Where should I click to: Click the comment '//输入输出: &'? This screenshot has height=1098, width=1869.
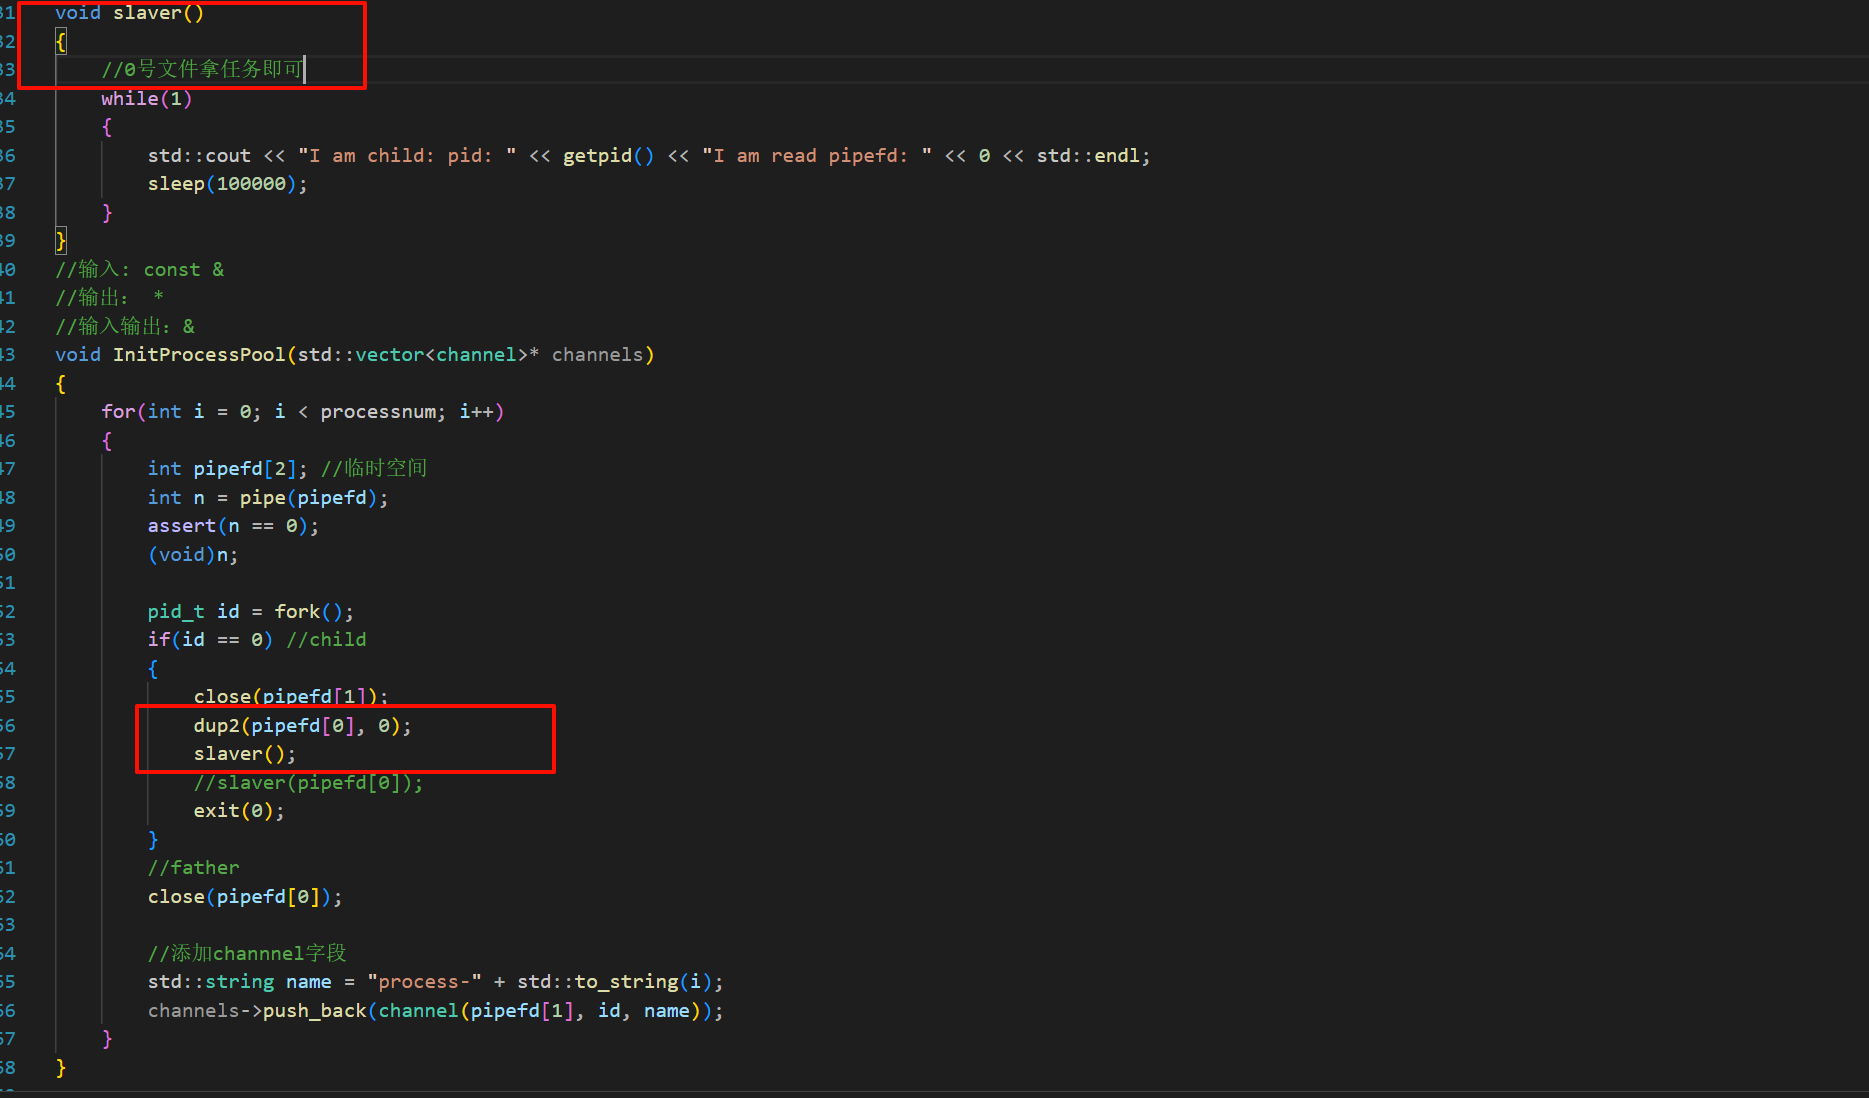click(x=125, y=326)
